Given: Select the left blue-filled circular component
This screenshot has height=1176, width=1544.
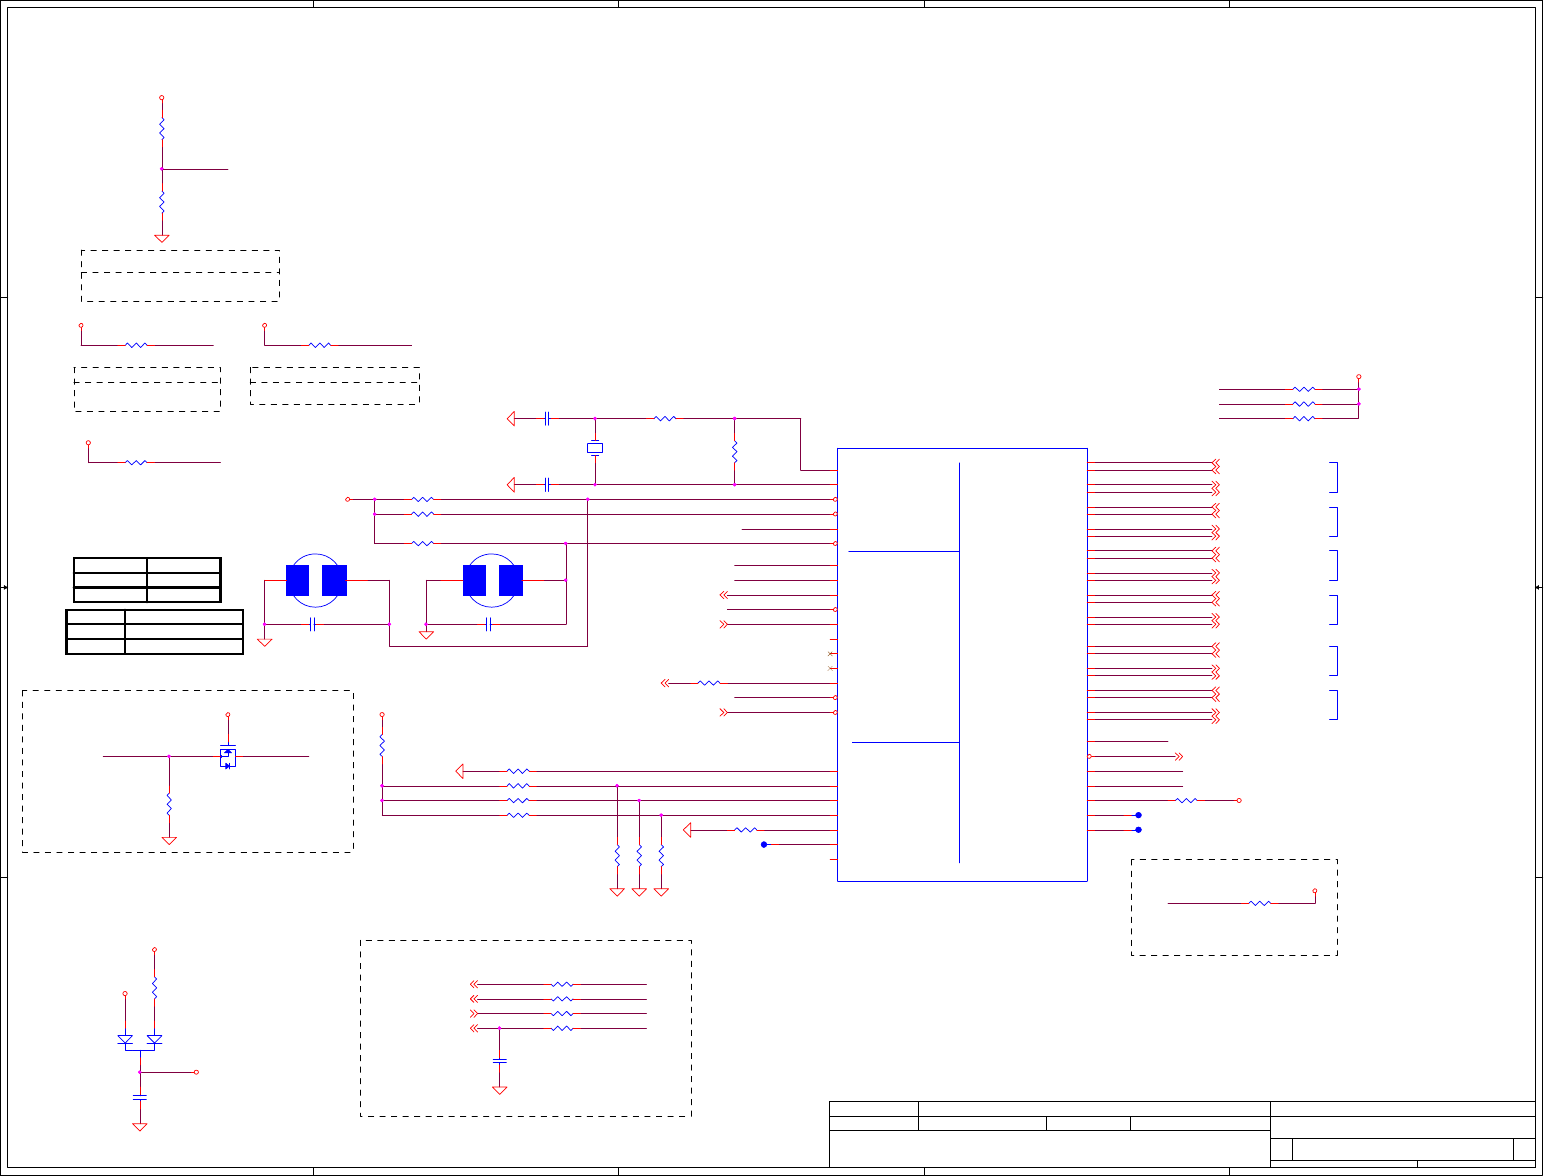Looking at the screenshot, I should coord(316,581).
